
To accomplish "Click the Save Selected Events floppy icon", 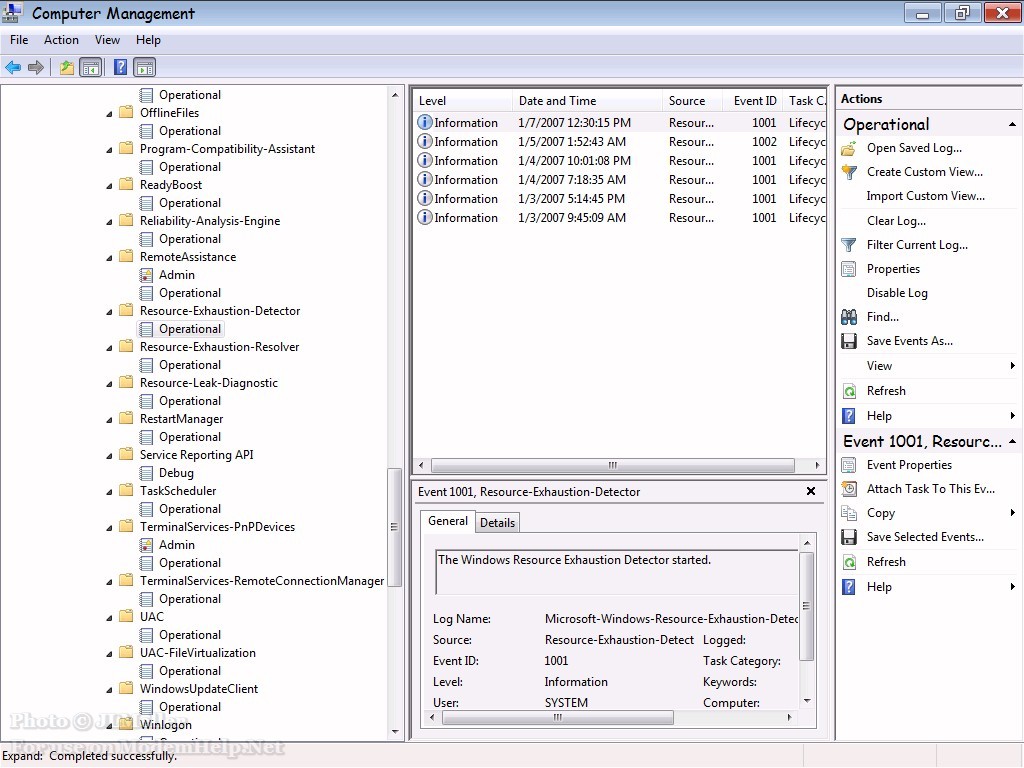I will tap(849, 537).
